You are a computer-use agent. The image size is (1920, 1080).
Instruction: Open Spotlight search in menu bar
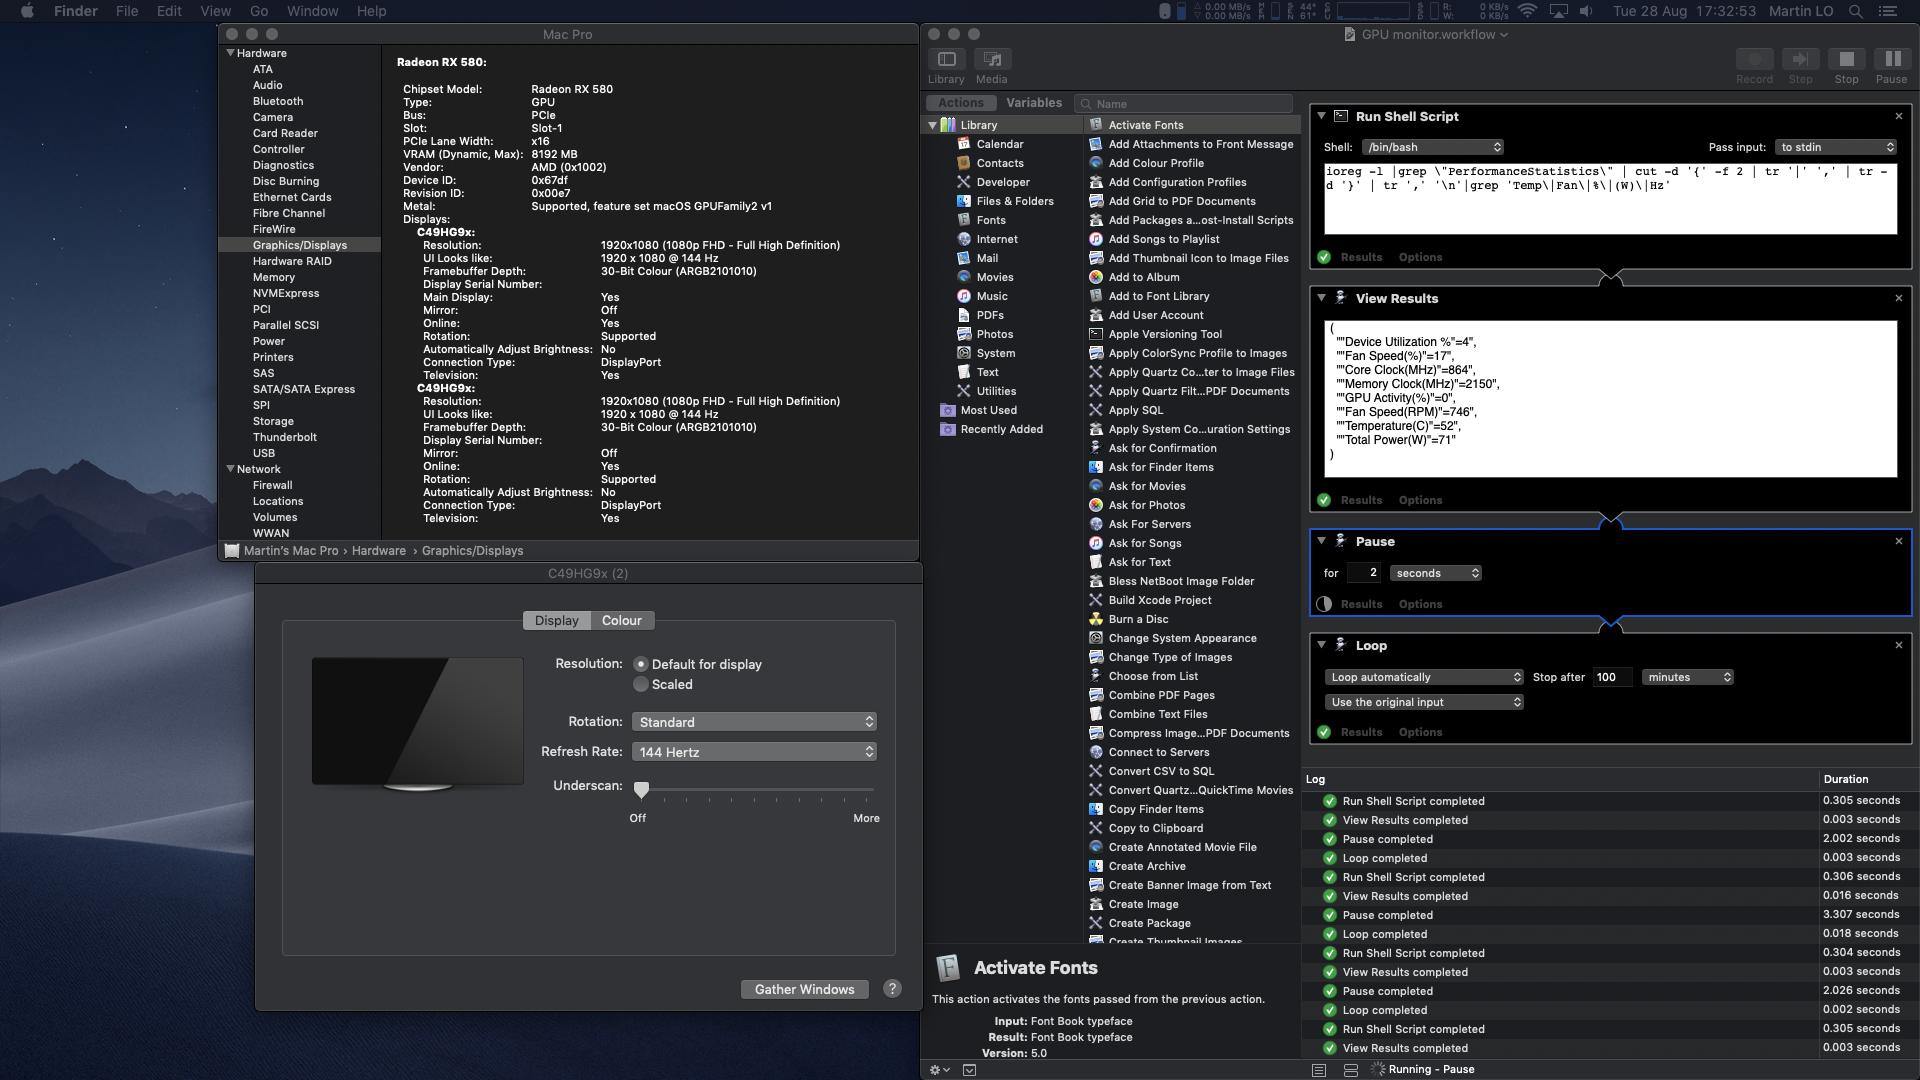coord(1855,11)
